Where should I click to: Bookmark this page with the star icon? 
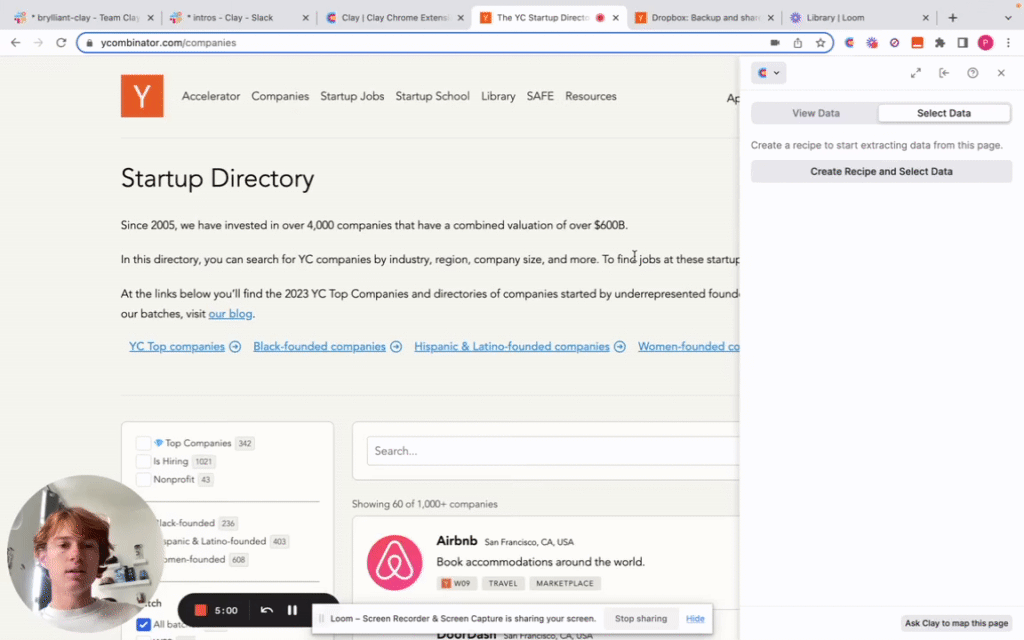tap(820, 43)
